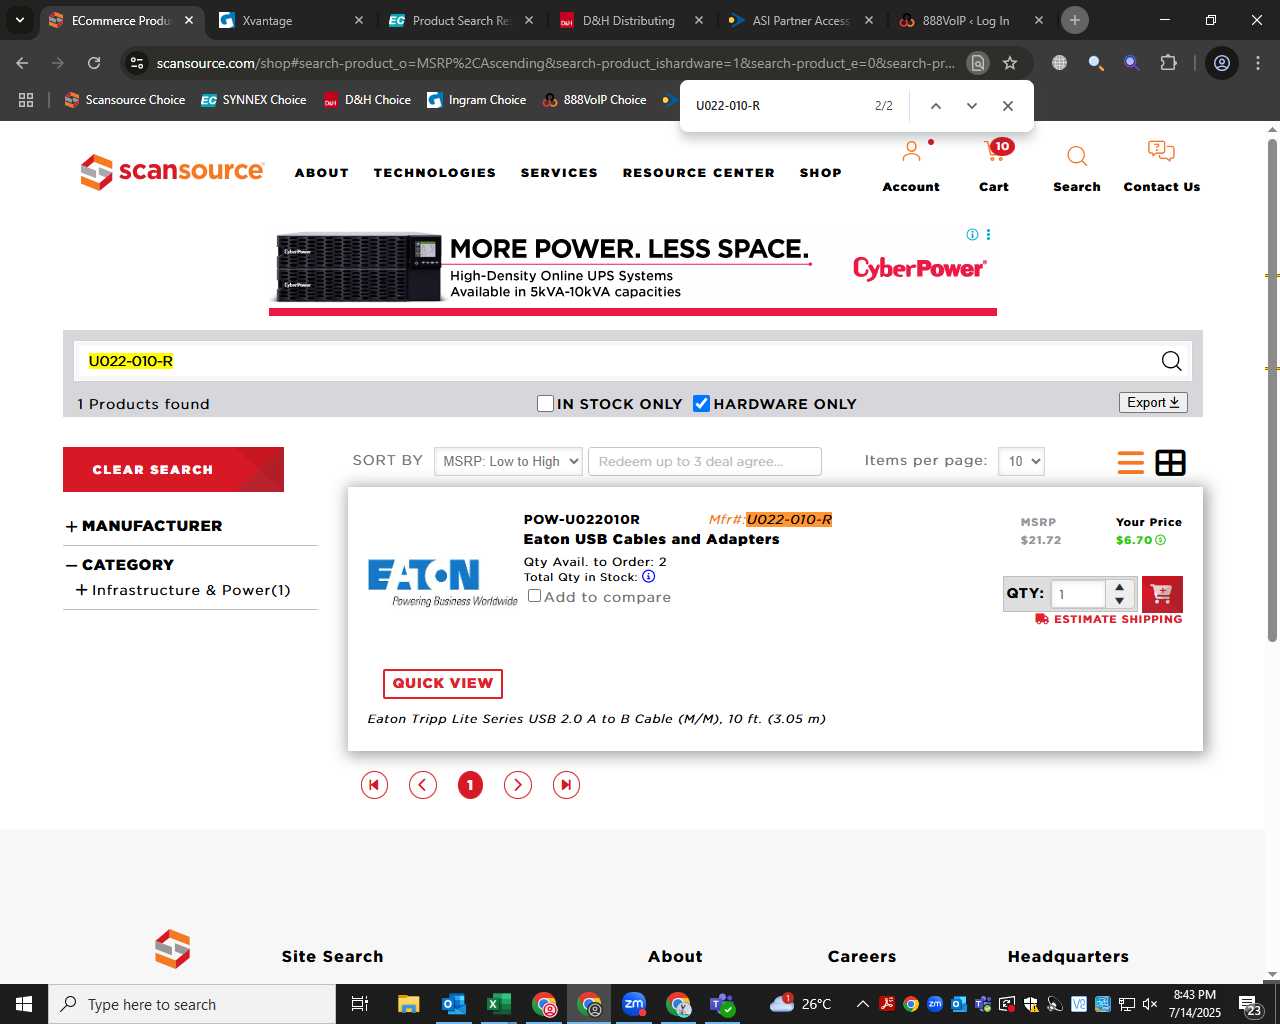
Task: Find next match in find bar
Action: point(972,106)
